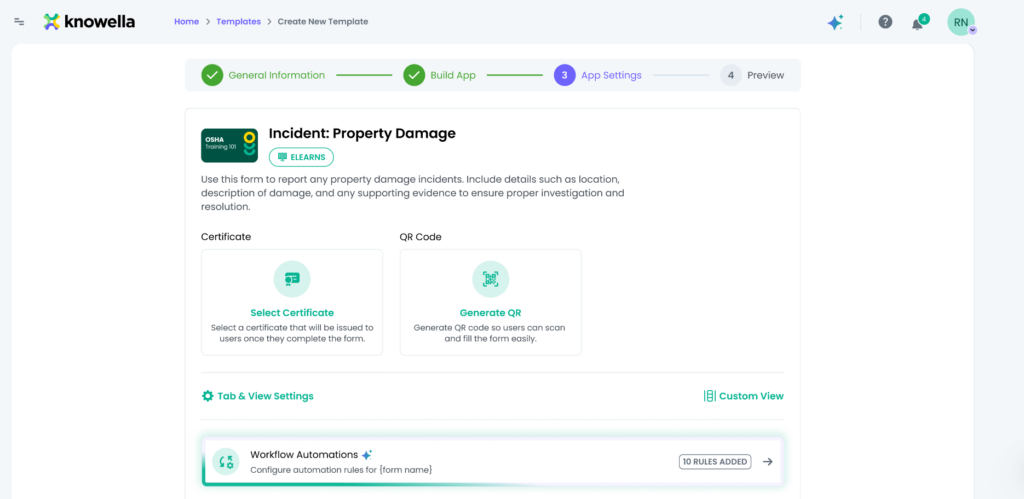Jump to the Preview step
The height and width of the screenshot is (499, 1024).
pyautogui.click(x=752, y=75)
